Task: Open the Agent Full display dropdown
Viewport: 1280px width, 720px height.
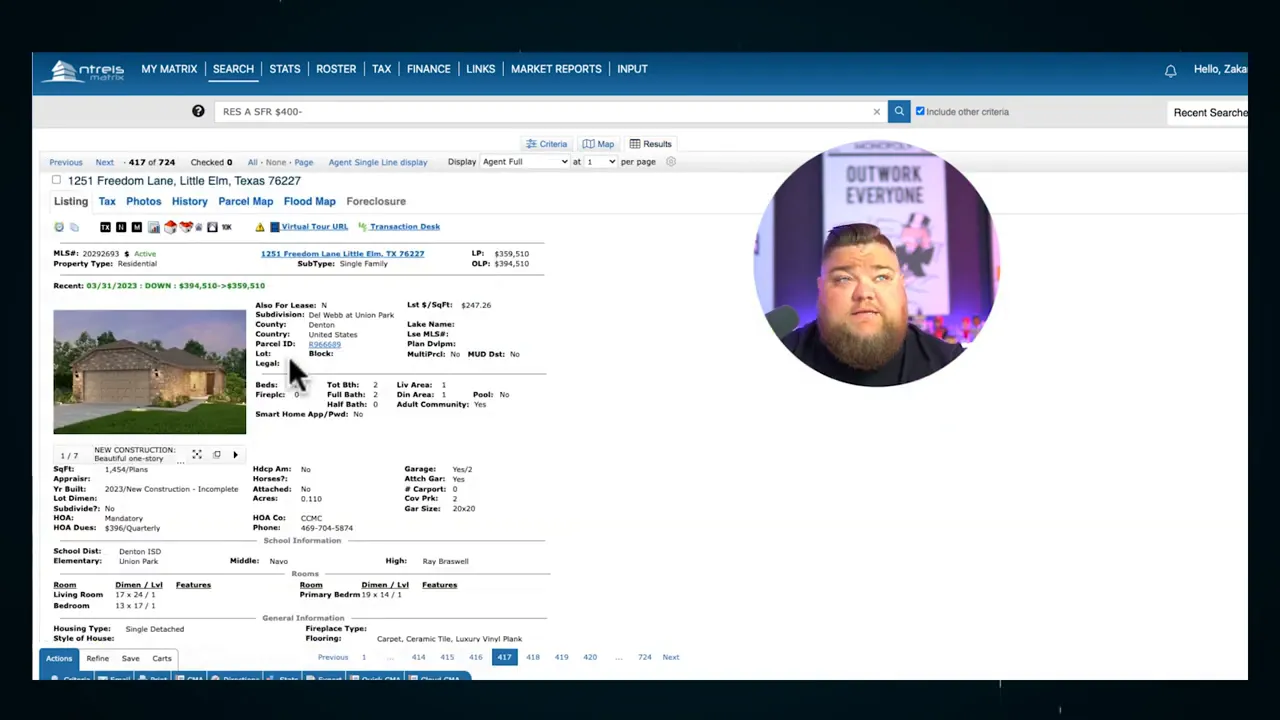Action: [525, 162]
